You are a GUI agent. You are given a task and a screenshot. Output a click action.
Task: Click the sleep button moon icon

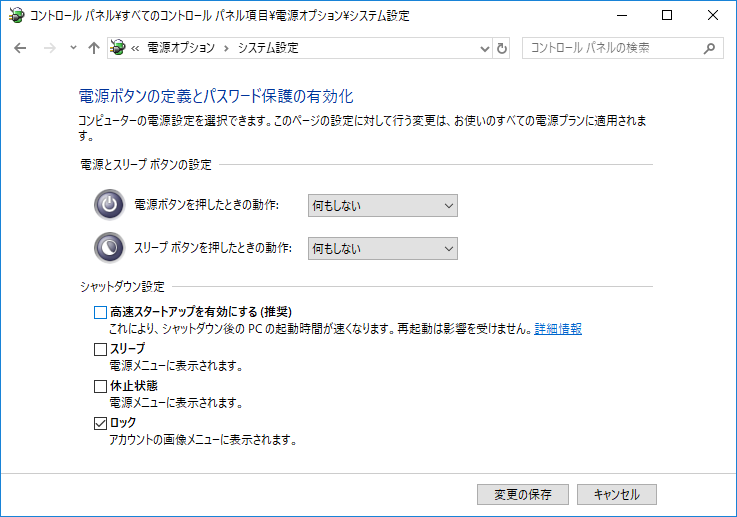point(110,248)
